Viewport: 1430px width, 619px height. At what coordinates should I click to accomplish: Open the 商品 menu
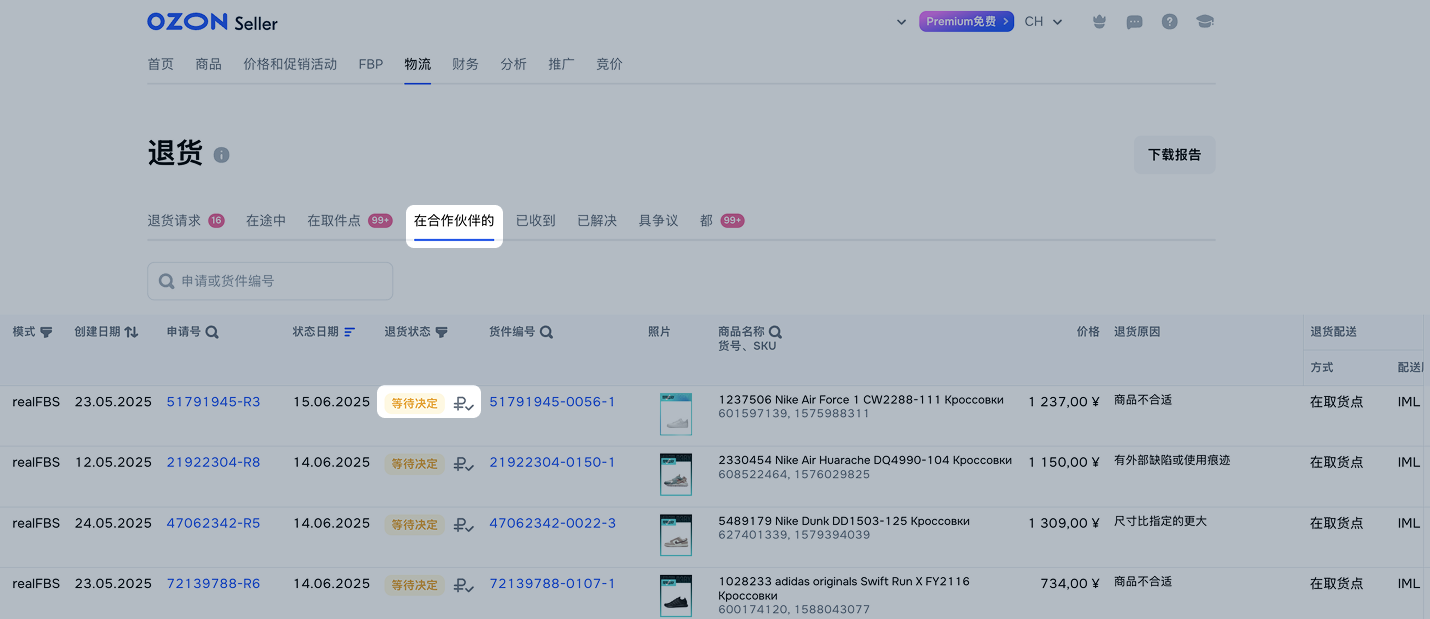click(209, 64)
